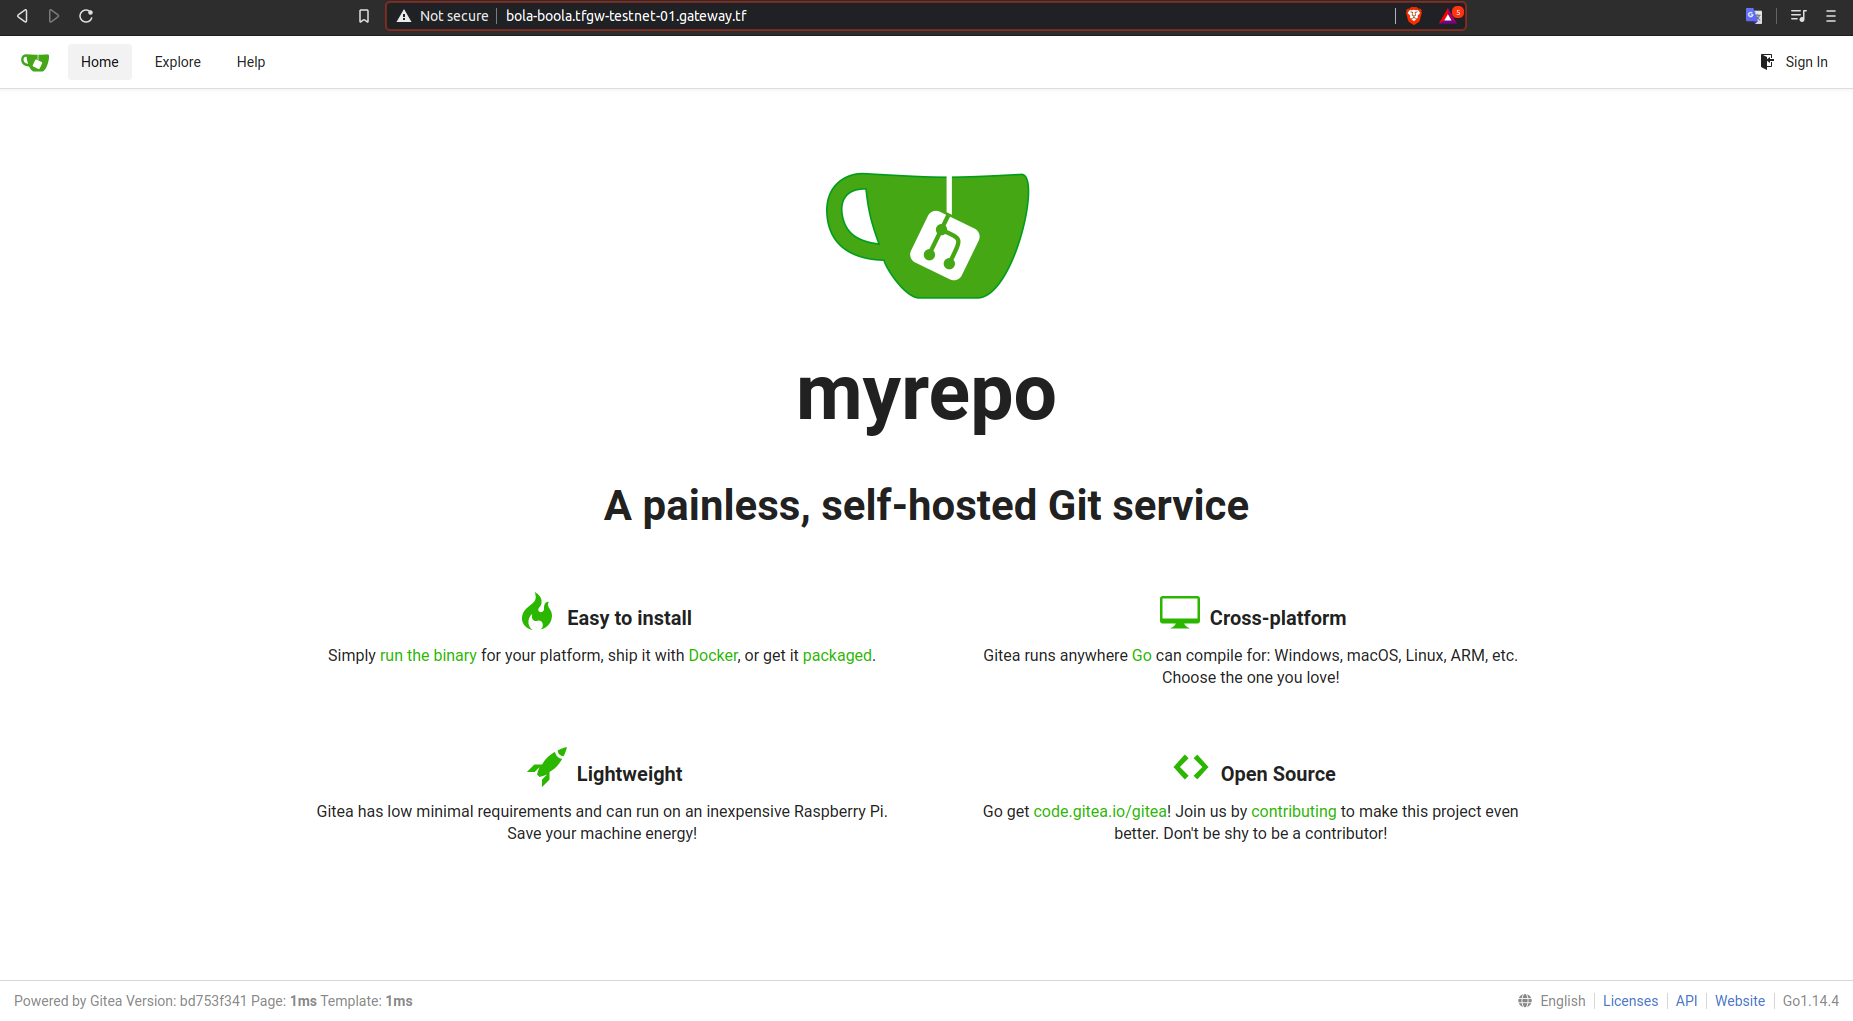Reload the current page
The image size is (1853, 1021).
point(86,16)
